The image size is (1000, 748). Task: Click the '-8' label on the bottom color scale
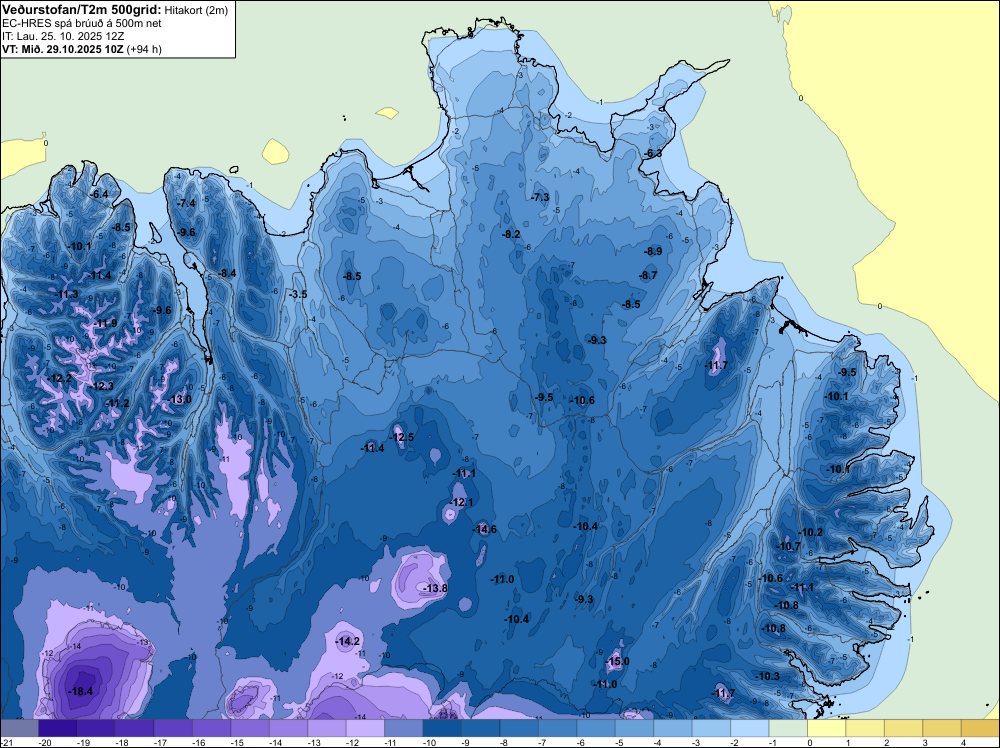coord(505,743)
